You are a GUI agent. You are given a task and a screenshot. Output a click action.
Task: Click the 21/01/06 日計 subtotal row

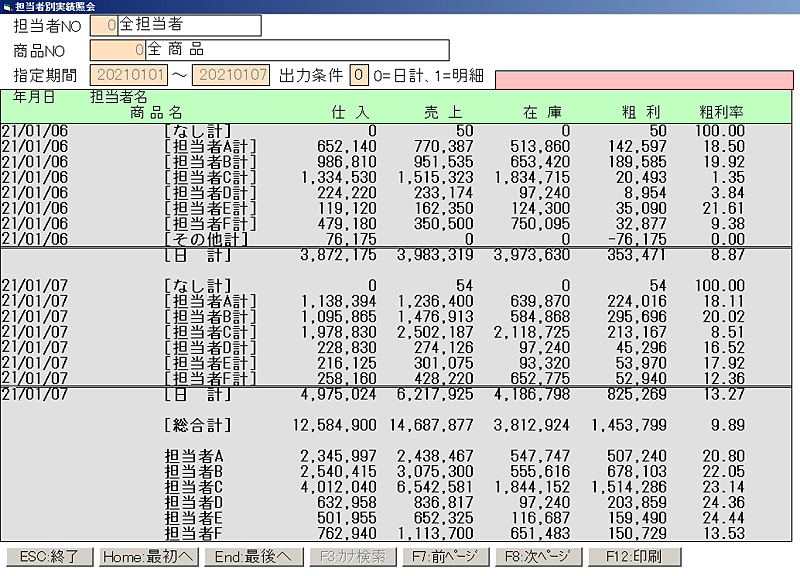coord(400,256)
